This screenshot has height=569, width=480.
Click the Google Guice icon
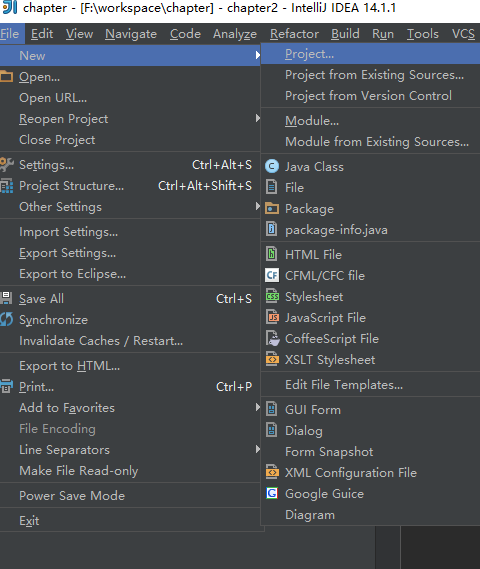coord(272,493)
